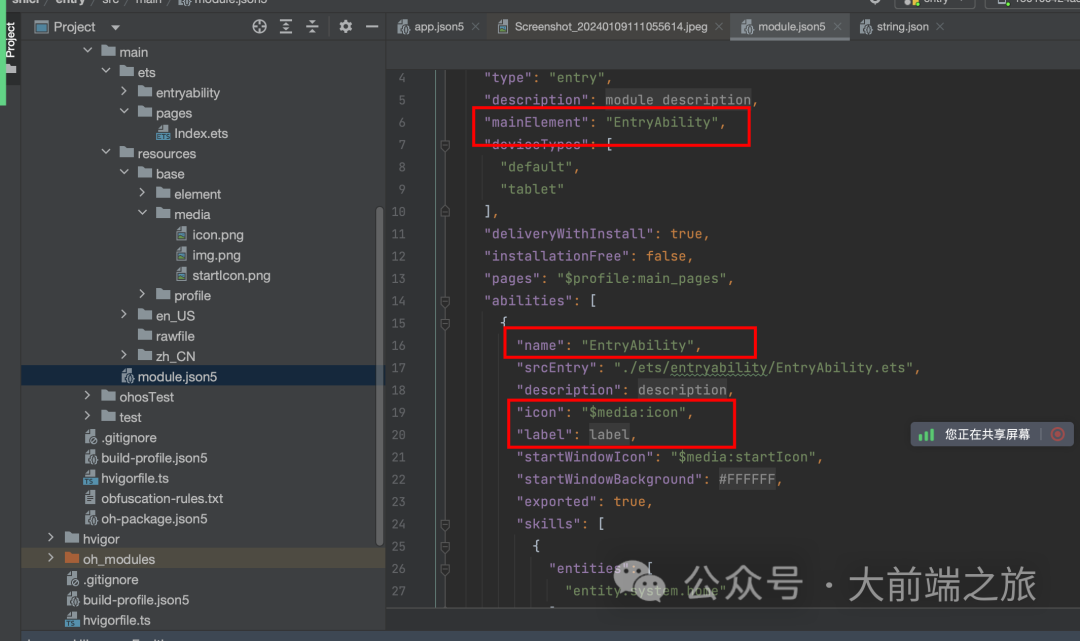Select module.json5 in project tree

click(x=177, y=377)
